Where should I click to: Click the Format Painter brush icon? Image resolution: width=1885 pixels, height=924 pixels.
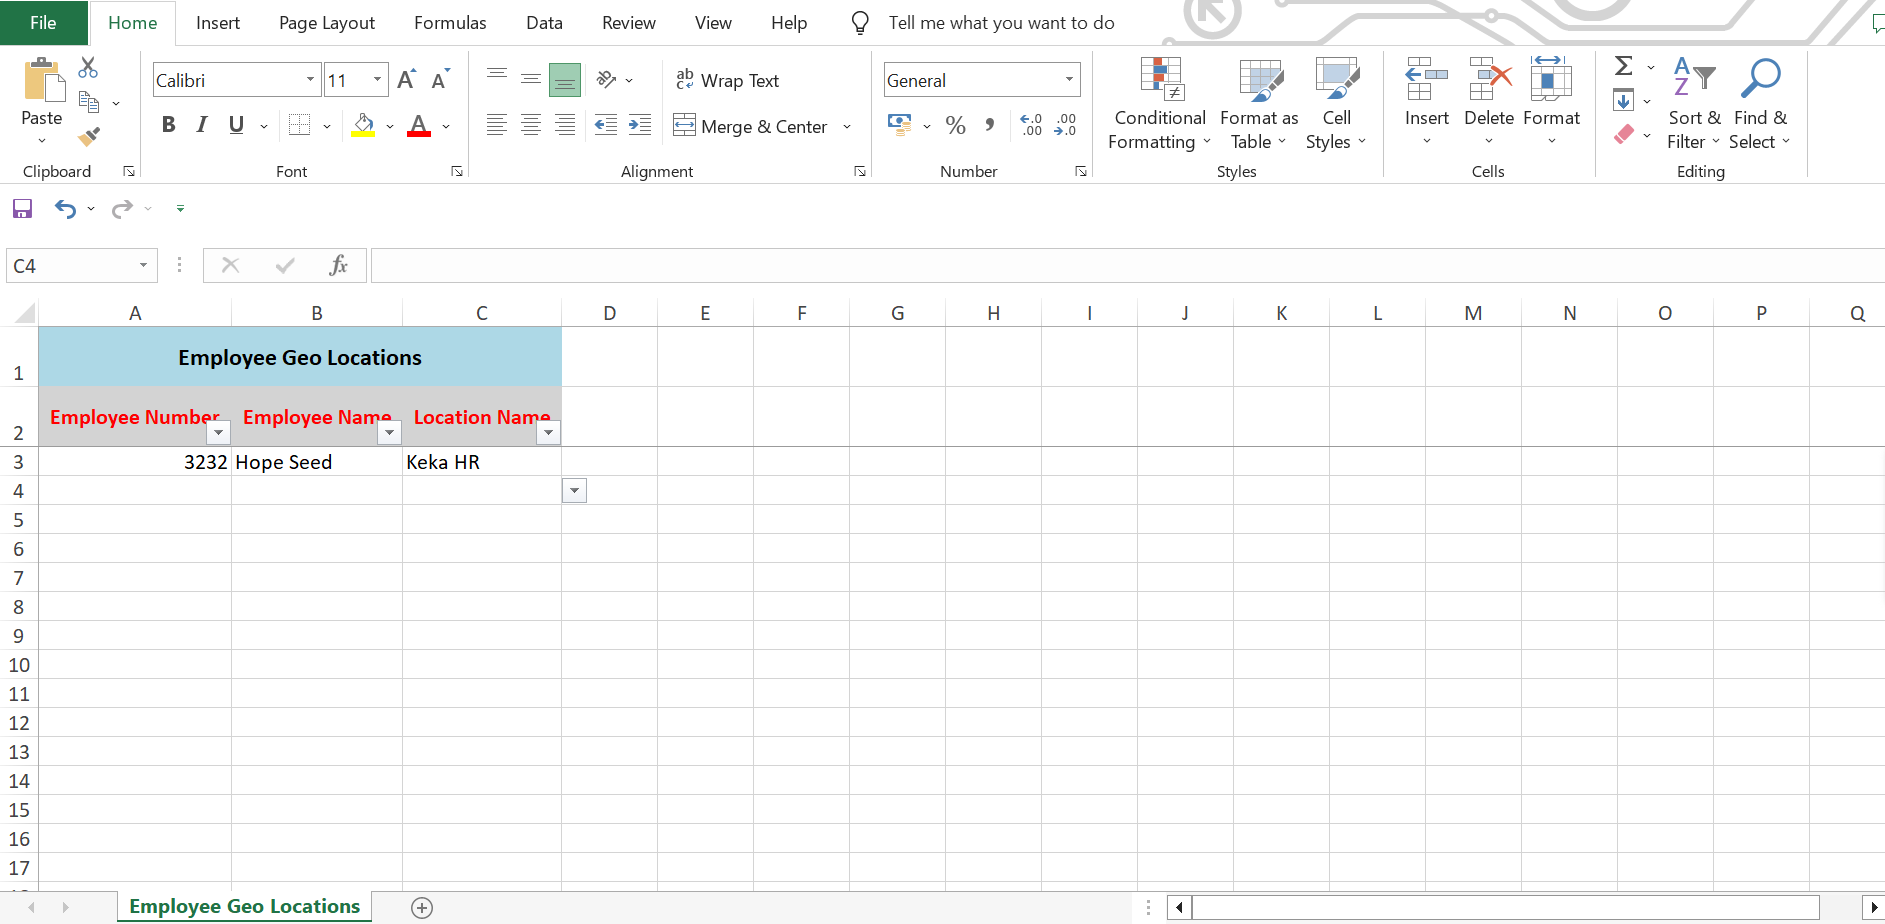[89, 136]
